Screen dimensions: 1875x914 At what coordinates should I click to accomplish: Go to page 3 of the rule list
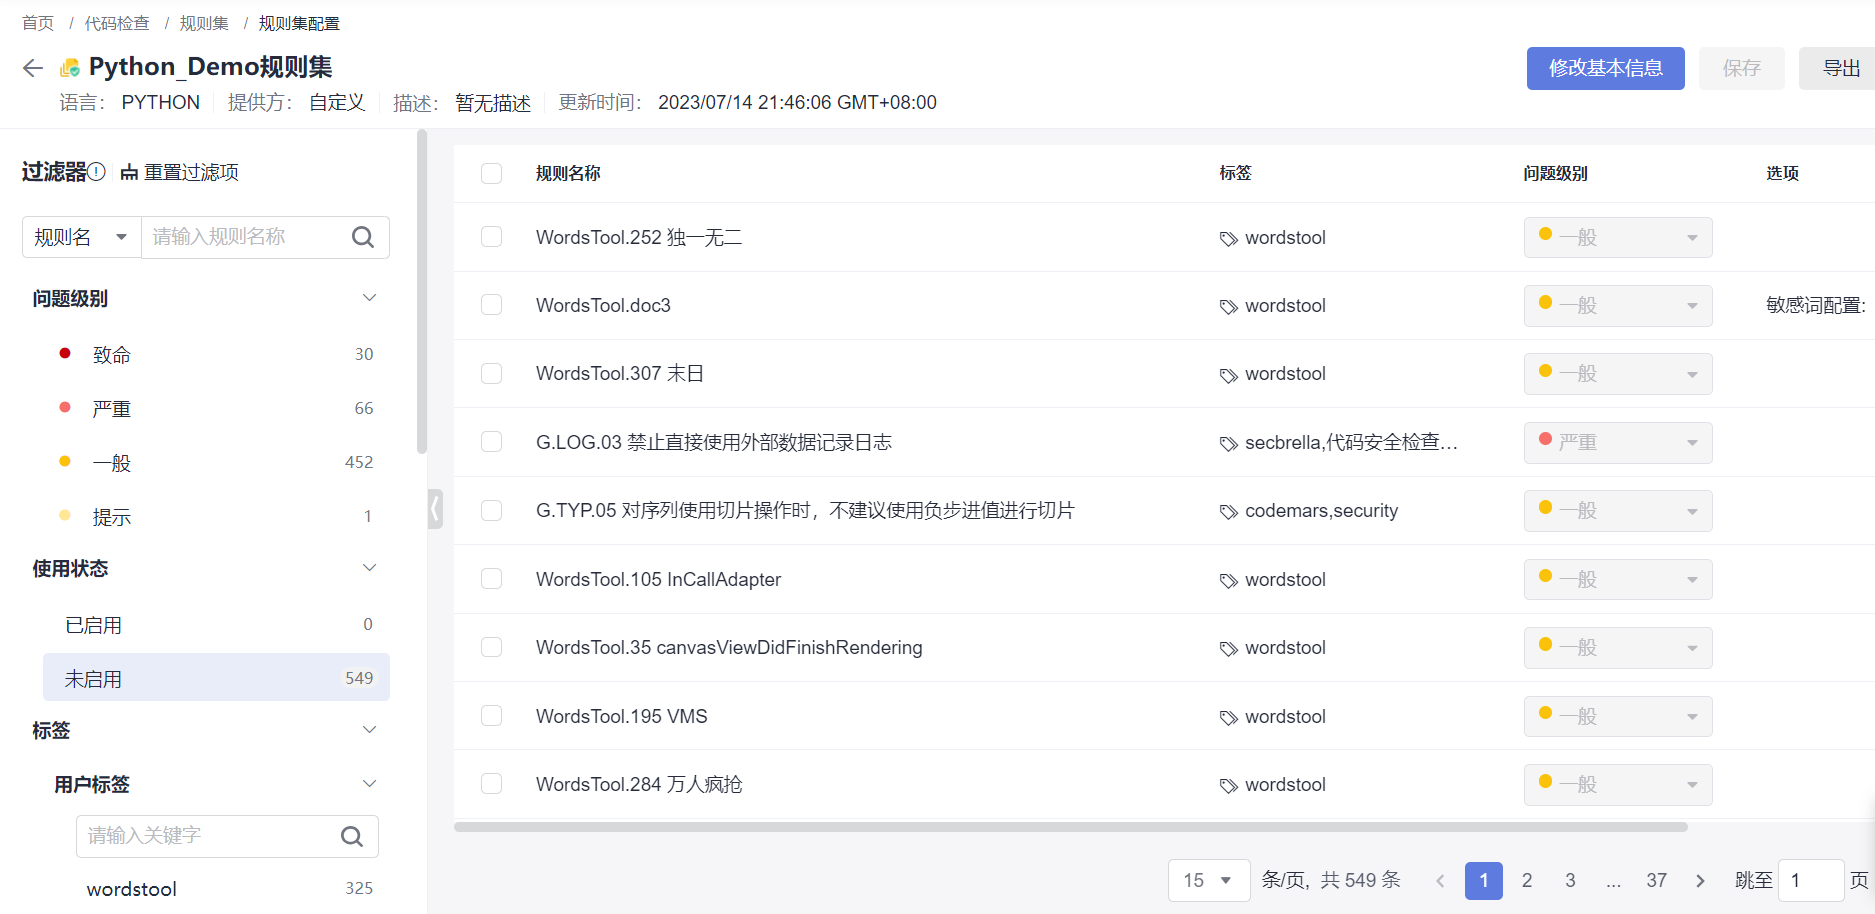(x=1570, y=881)
